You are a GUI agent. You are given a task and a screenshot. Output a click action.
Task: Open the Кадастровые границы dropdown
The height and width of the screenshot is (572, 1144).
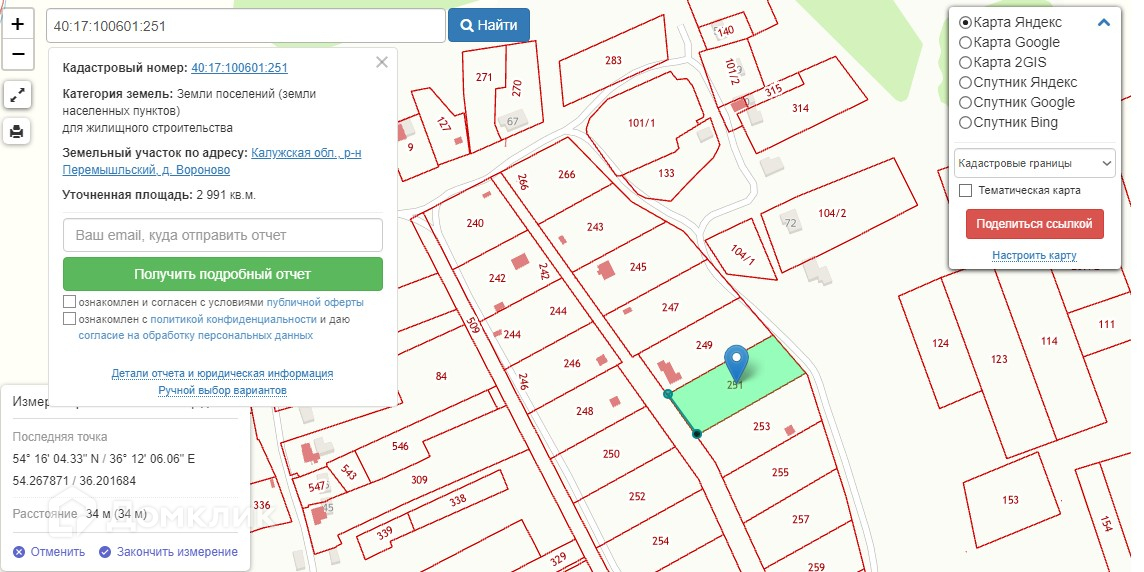[1035, 163]
